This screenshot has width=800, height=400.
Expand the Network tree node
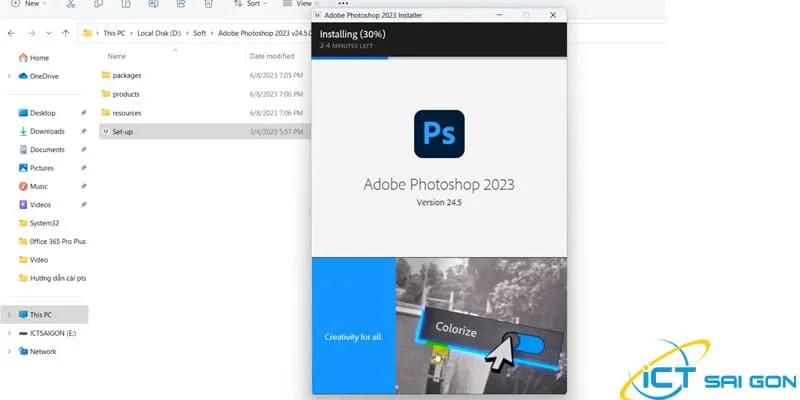tap(9, 352)
